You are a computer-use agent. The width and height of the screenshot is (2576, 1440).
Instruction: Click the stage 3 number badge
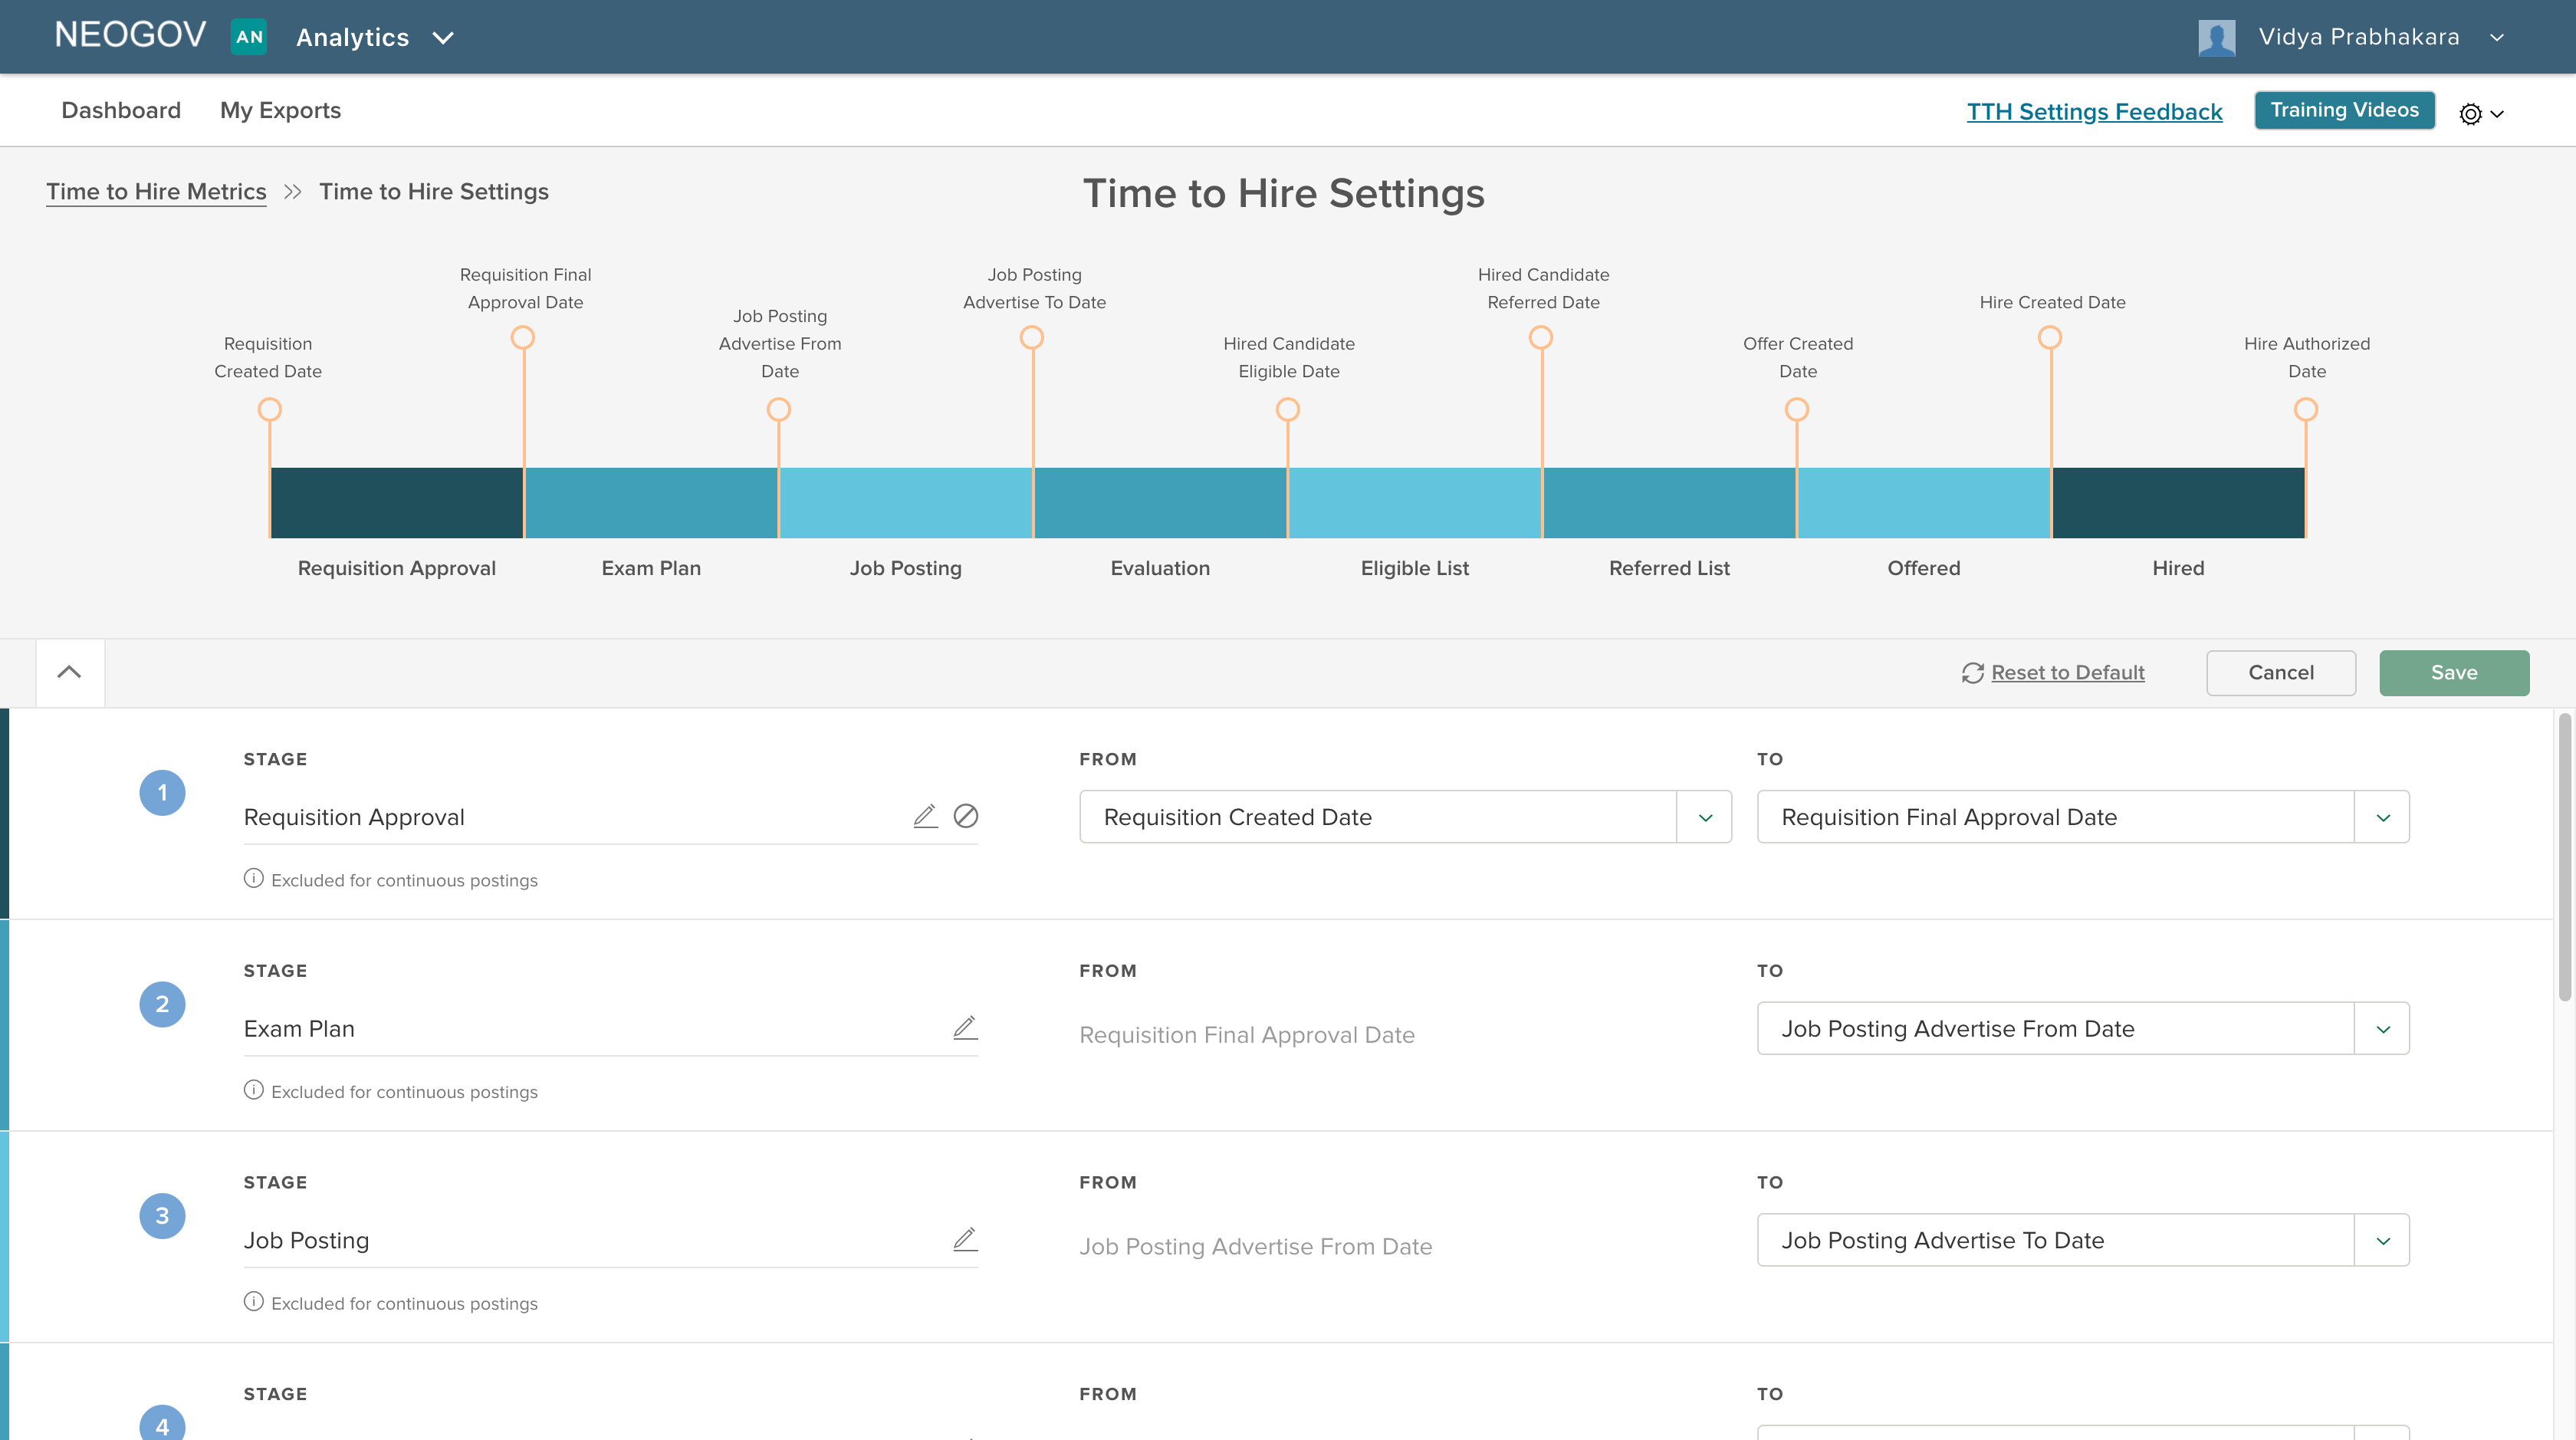coord(162,1216)
